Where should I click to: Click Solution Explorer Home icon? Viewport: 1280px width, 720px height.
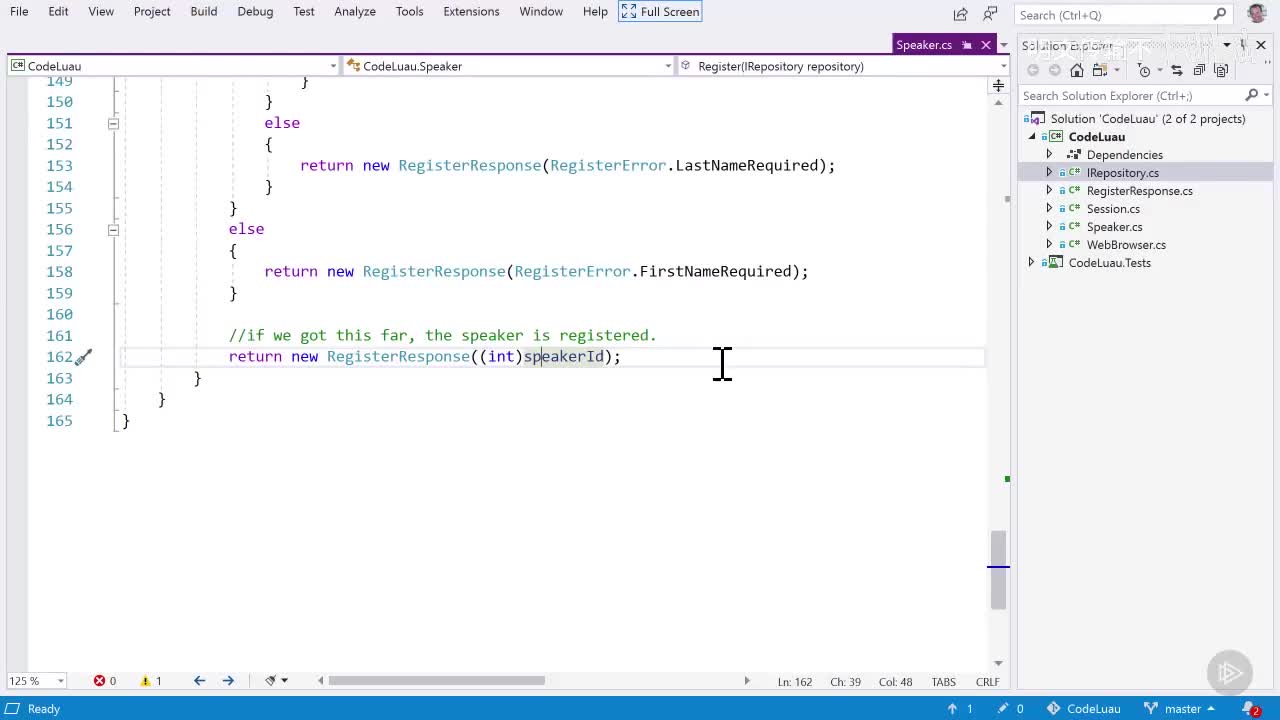1077,70
